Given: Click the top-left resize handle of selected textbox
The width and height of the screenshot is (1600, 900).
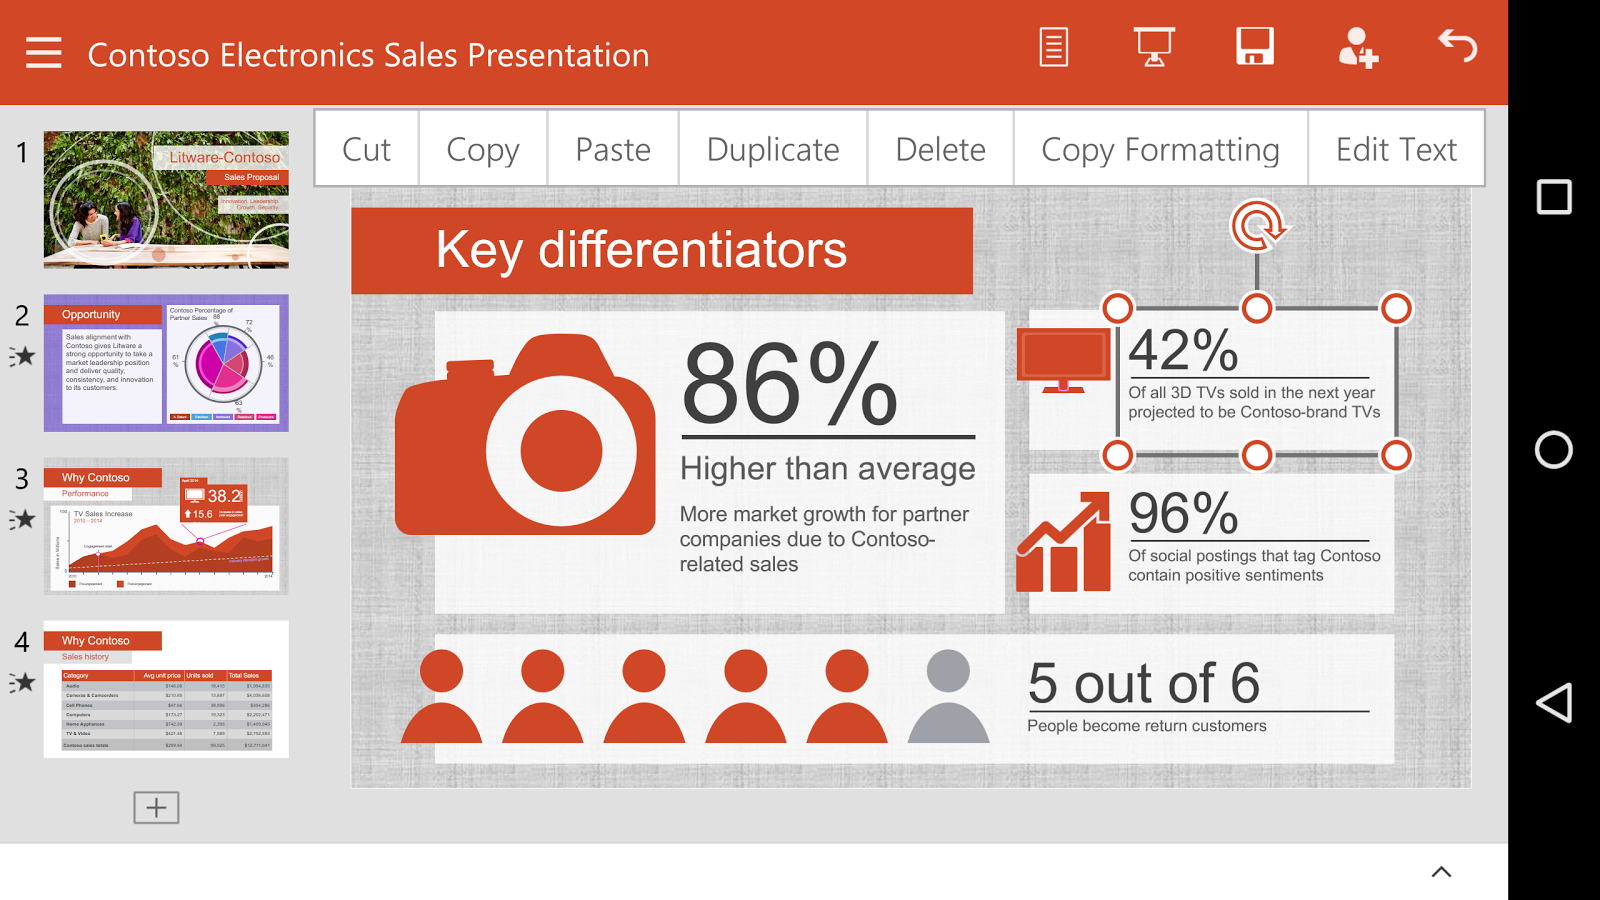Looking at the screenshot, I should pyautogui.click(x=1118, y=308).
